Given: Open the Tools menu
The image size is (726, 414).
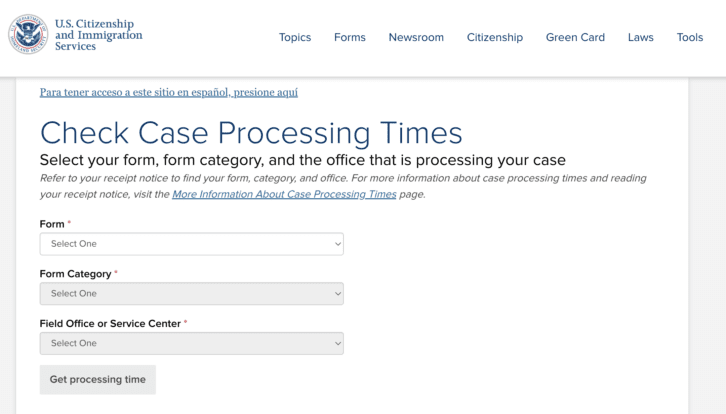Looking at the screenshot, I should (x=689, y=37).
